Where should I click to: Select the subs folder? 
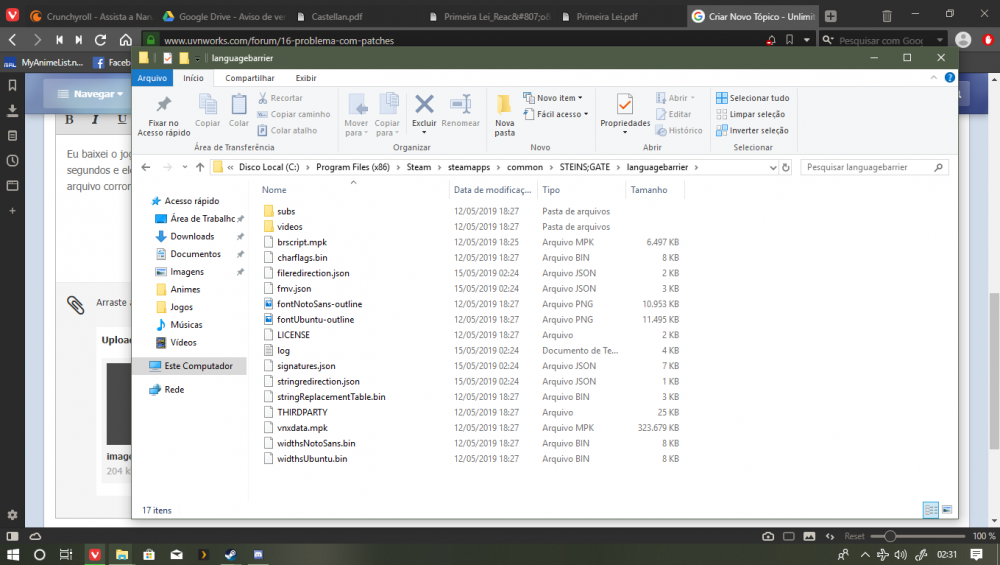(286, 211)
